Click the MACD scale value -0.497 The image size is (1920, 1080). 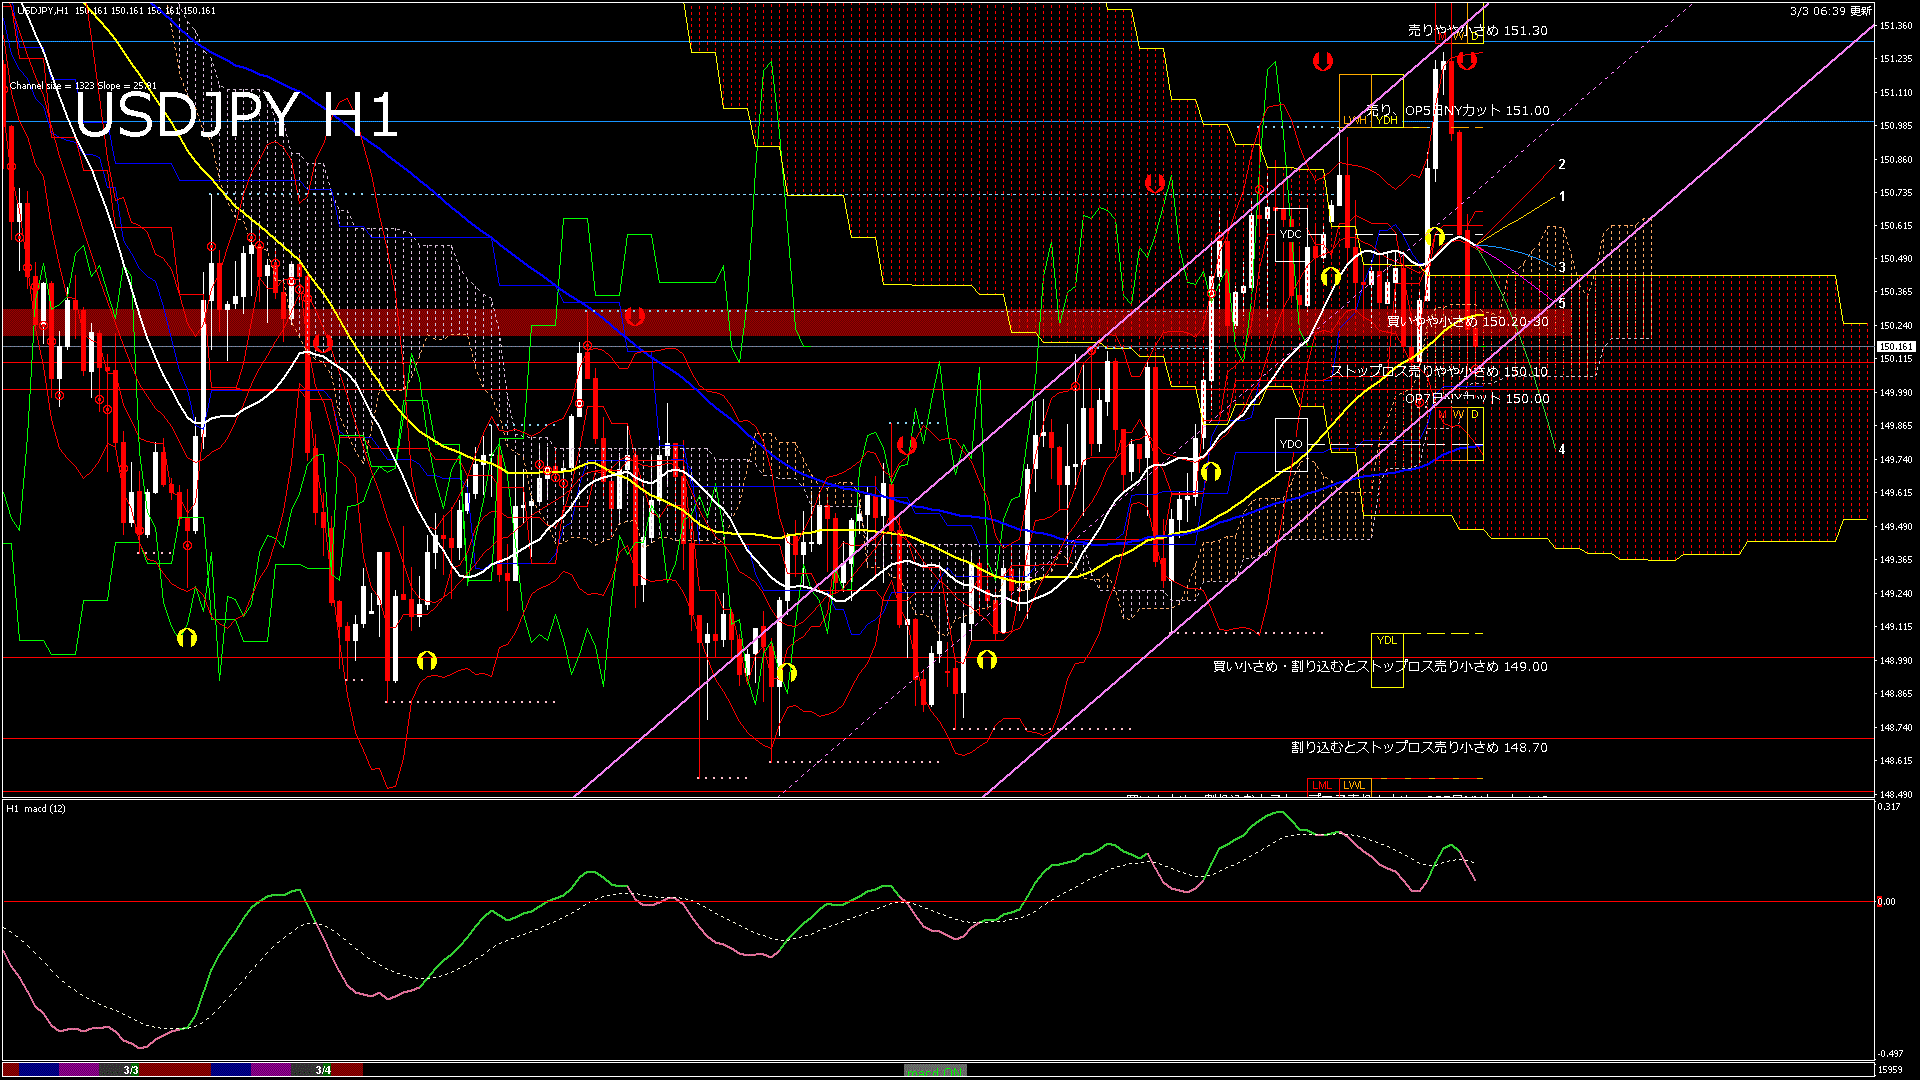(1889, 1054)
